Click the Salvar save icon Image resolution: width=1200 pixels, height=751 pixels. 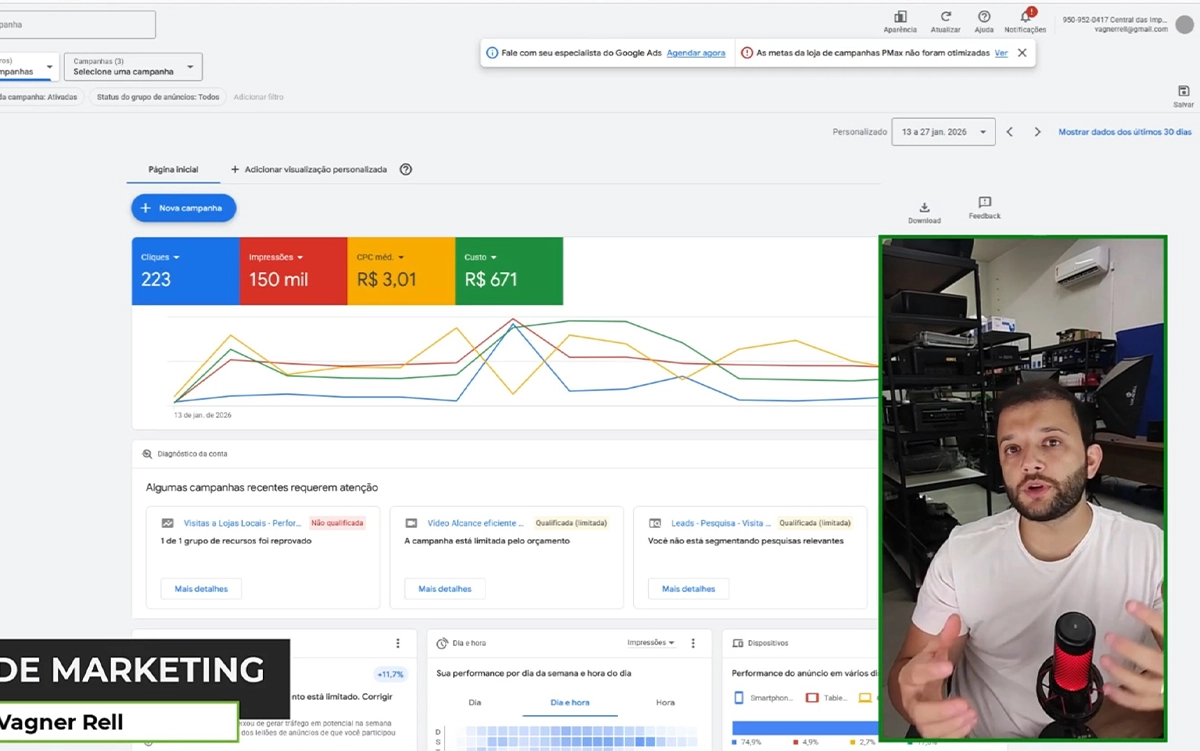(1184, 91)
